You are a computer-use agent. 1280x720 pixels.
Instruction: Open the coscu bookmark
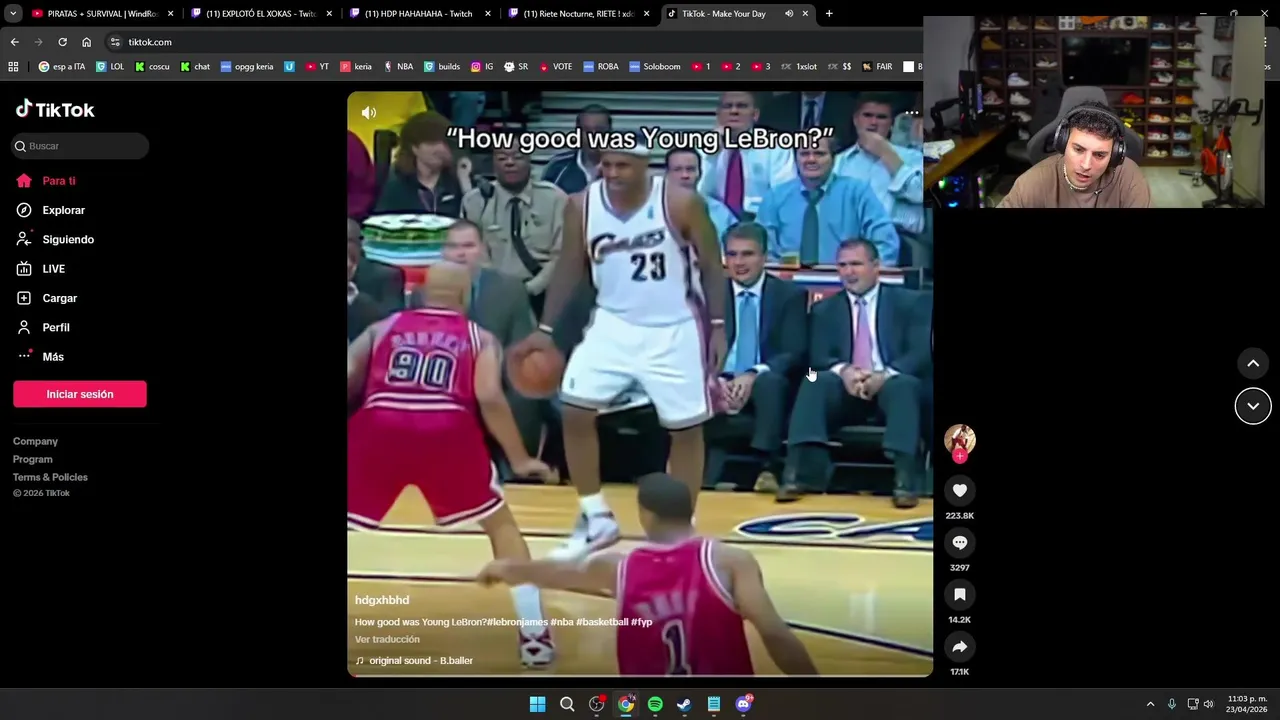152,67
